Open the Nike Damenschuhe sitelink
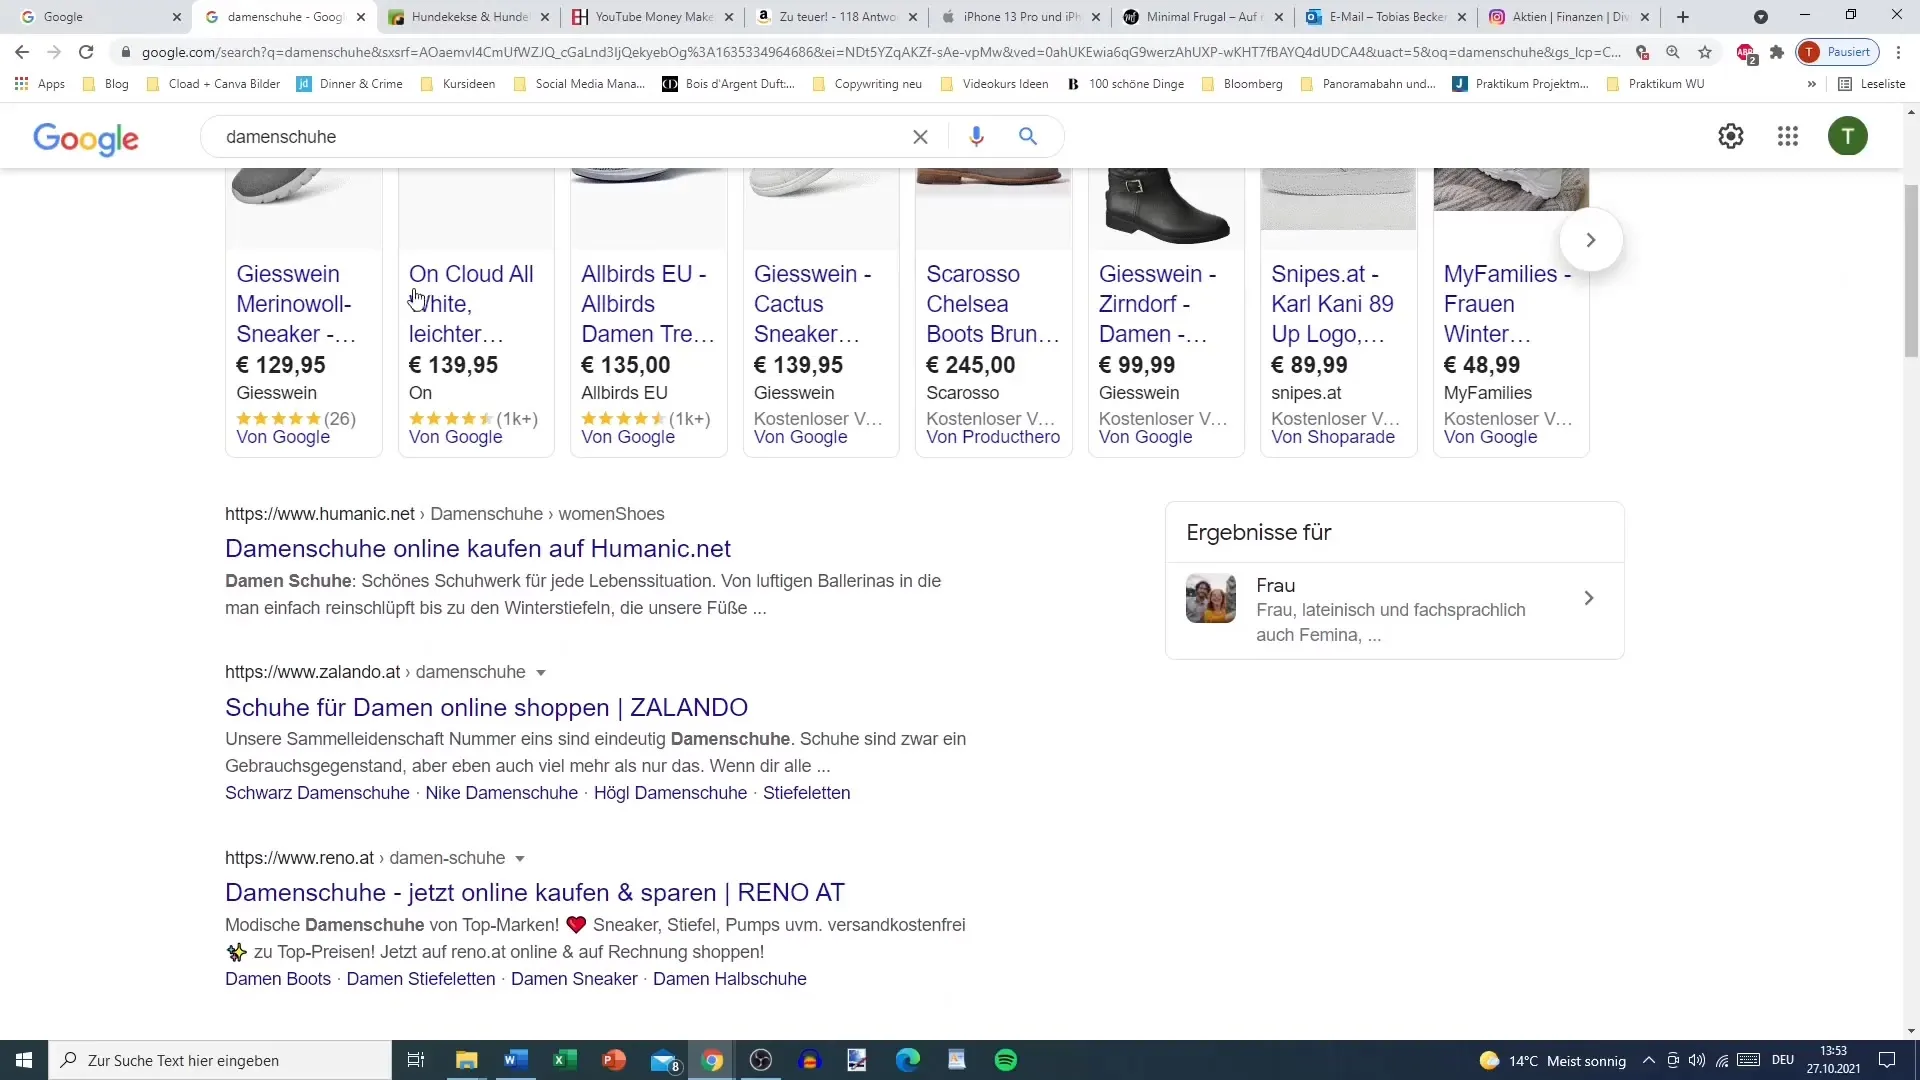Viewport: 1920px width, 1080px height. point(501,793)
